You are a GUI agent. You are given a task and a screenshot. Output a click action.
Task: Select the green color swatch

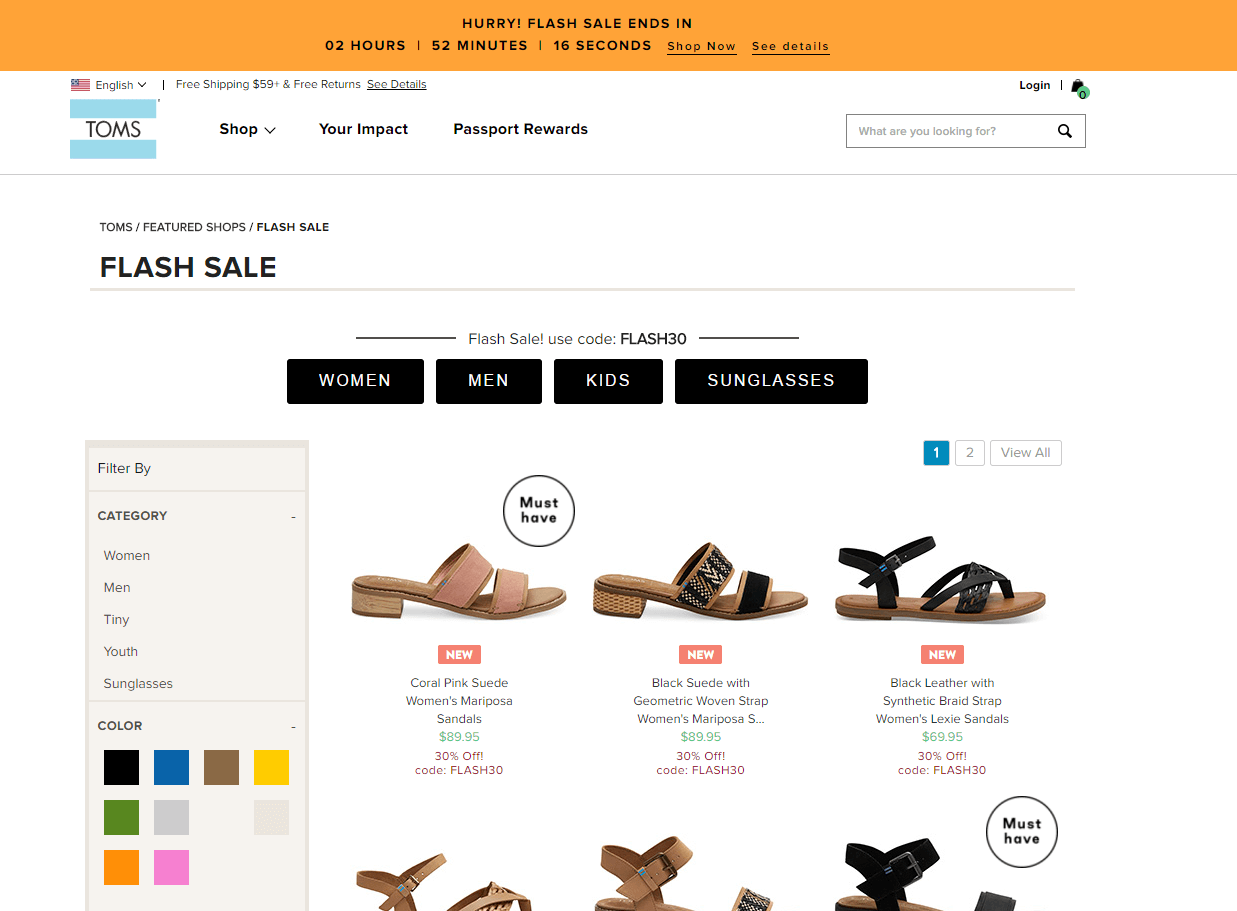click(x=121, y=817)
